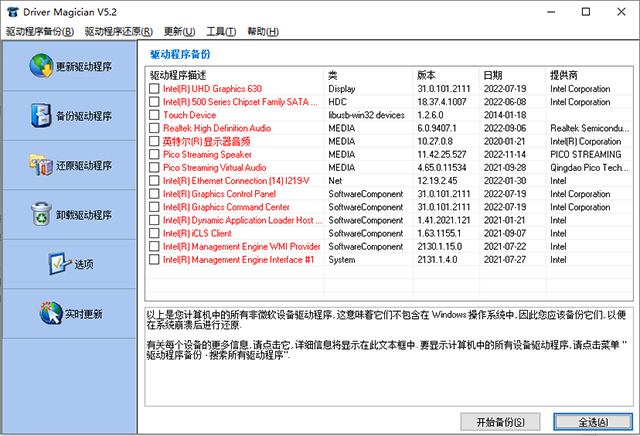Viewport: 640px width, 436px height.
Task: Click the Driver Magician title bar app icon
Action: [13, 12]
